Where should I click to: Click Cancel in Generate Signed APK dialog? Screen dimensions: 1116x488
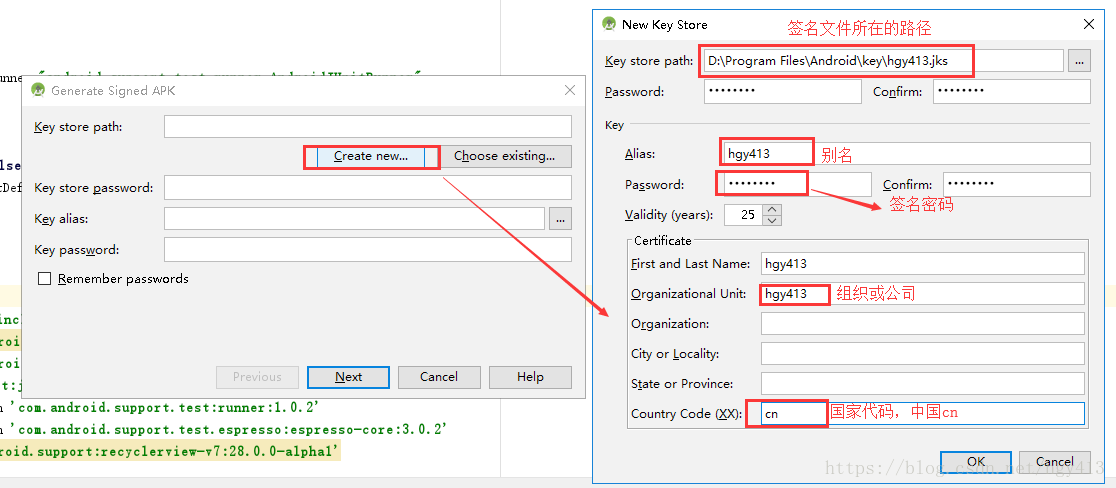tap(439, 377)
